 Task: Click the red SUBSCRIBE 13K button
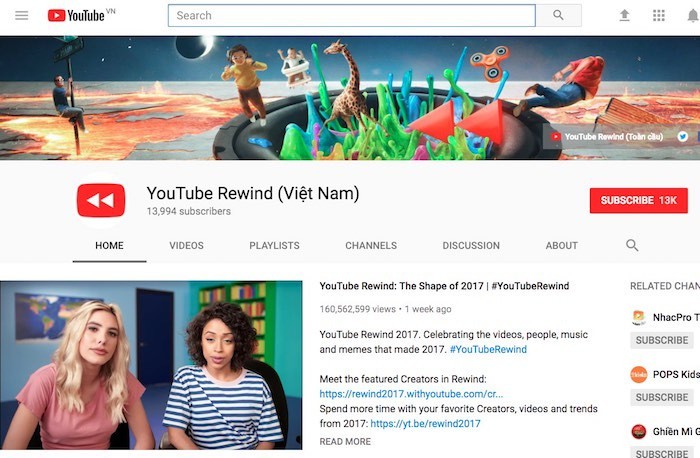[638, 200]
